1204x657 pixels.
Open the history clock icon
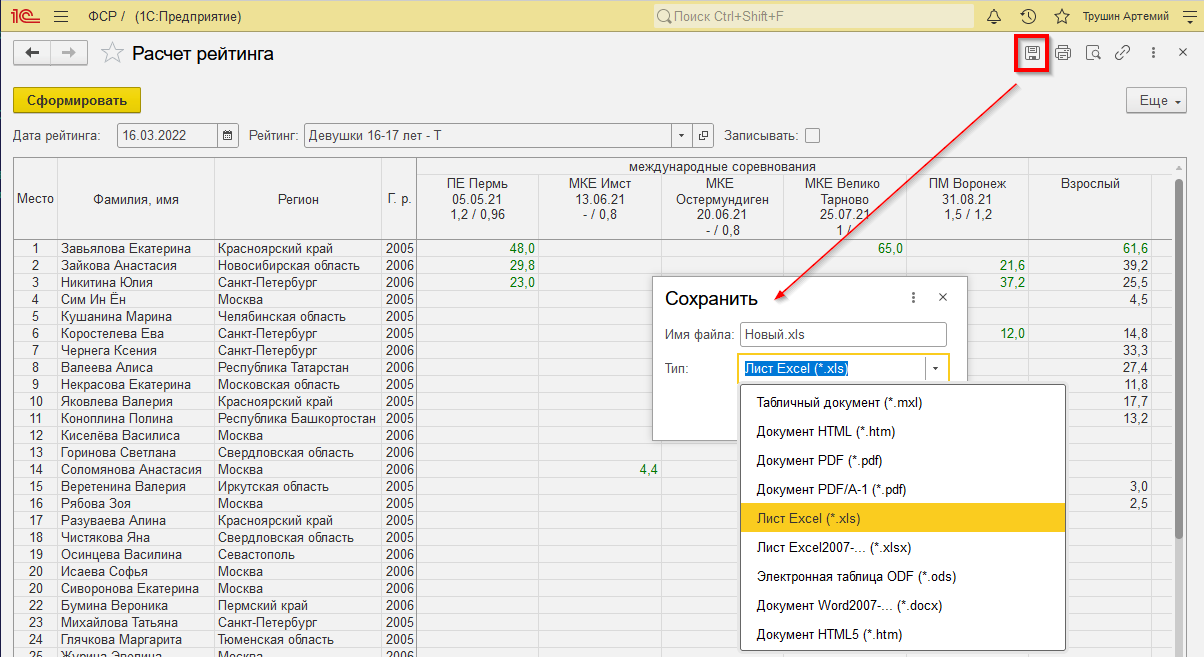pyautogui.click(x=1028, y=16)
